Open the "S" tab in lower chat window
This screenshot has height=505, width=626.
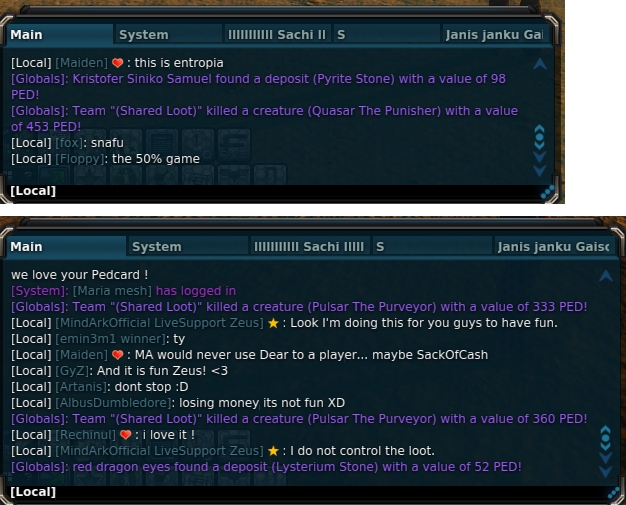tap(432, 247)
